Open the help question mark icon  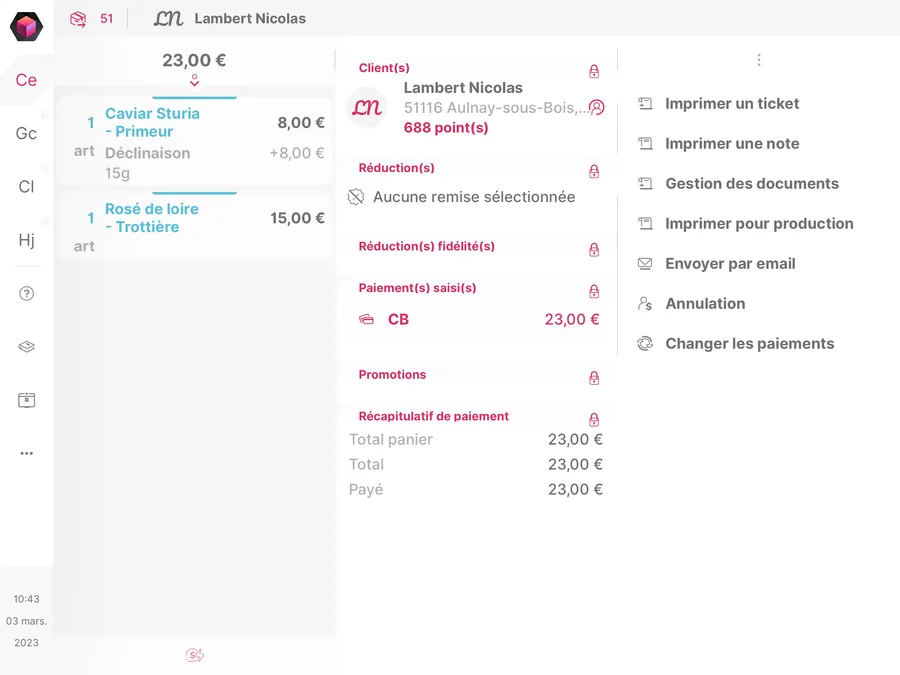(27, 293)
